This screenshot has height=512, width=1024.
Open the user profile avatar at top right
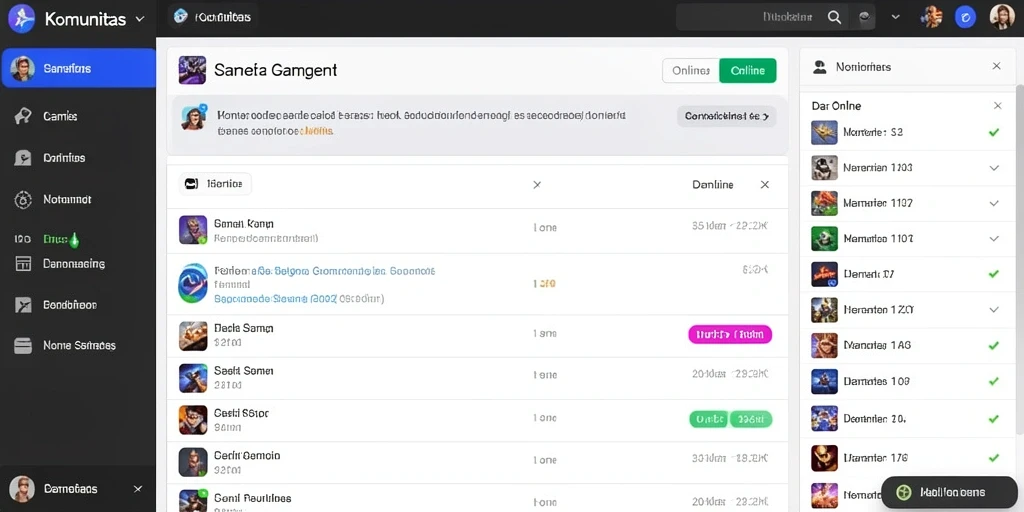tap(1002, 18)
